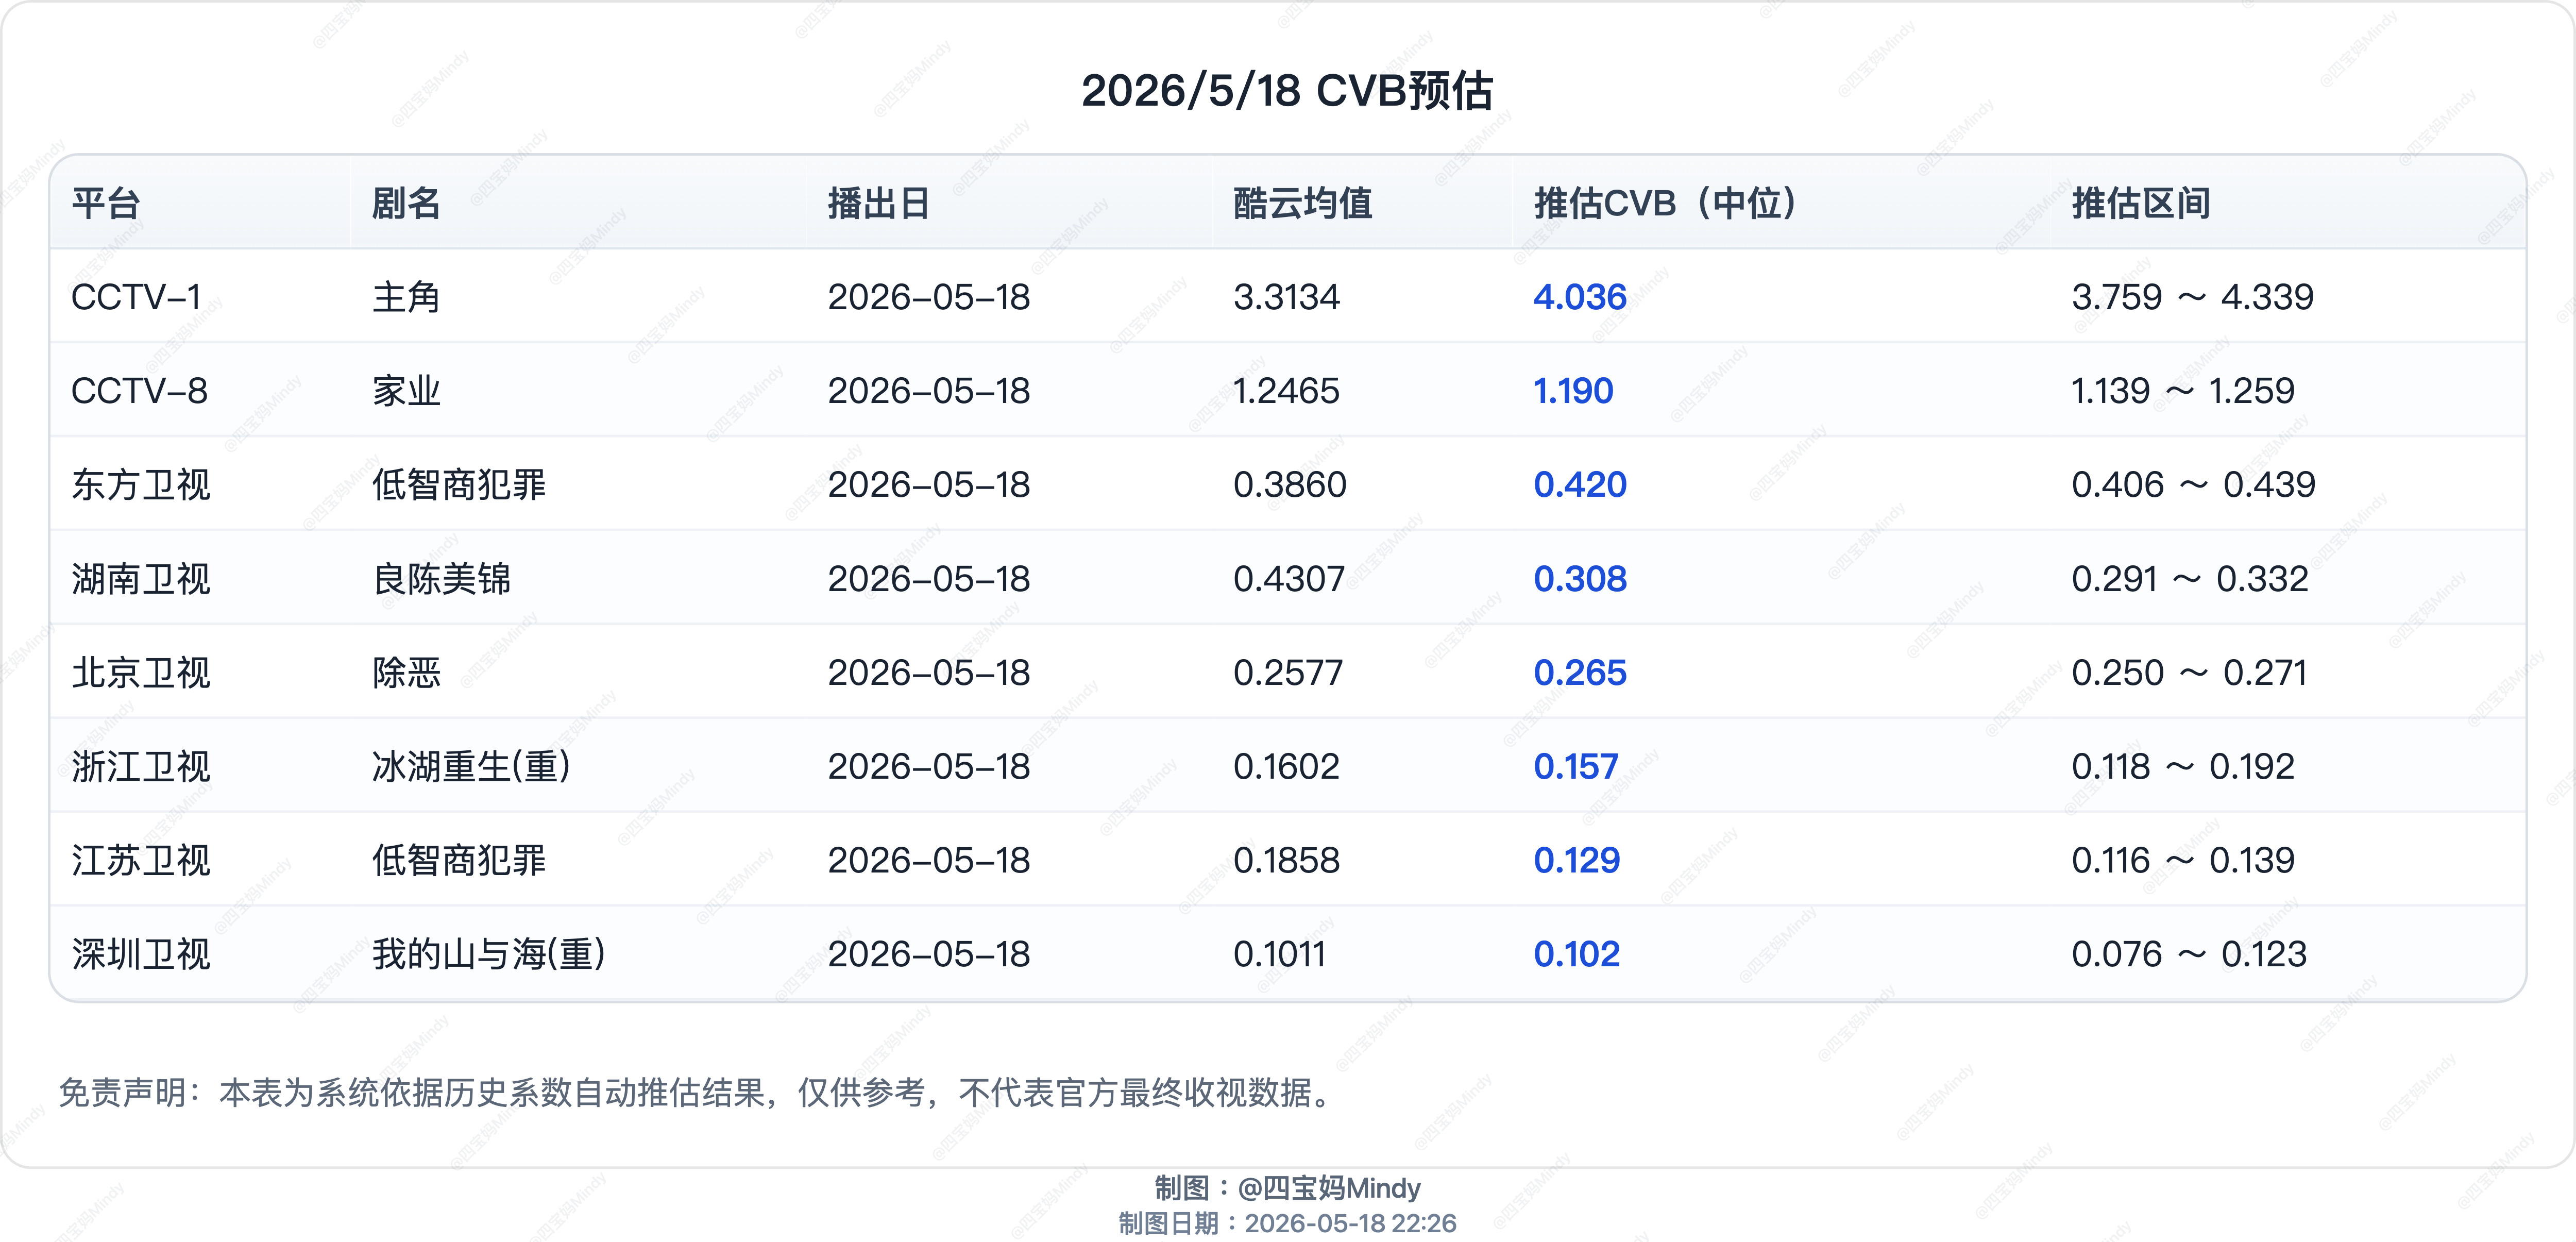The image size is (2576, 1242).
Task: Select the 湖南卫视 platform cell
Action: click(141, 579)
